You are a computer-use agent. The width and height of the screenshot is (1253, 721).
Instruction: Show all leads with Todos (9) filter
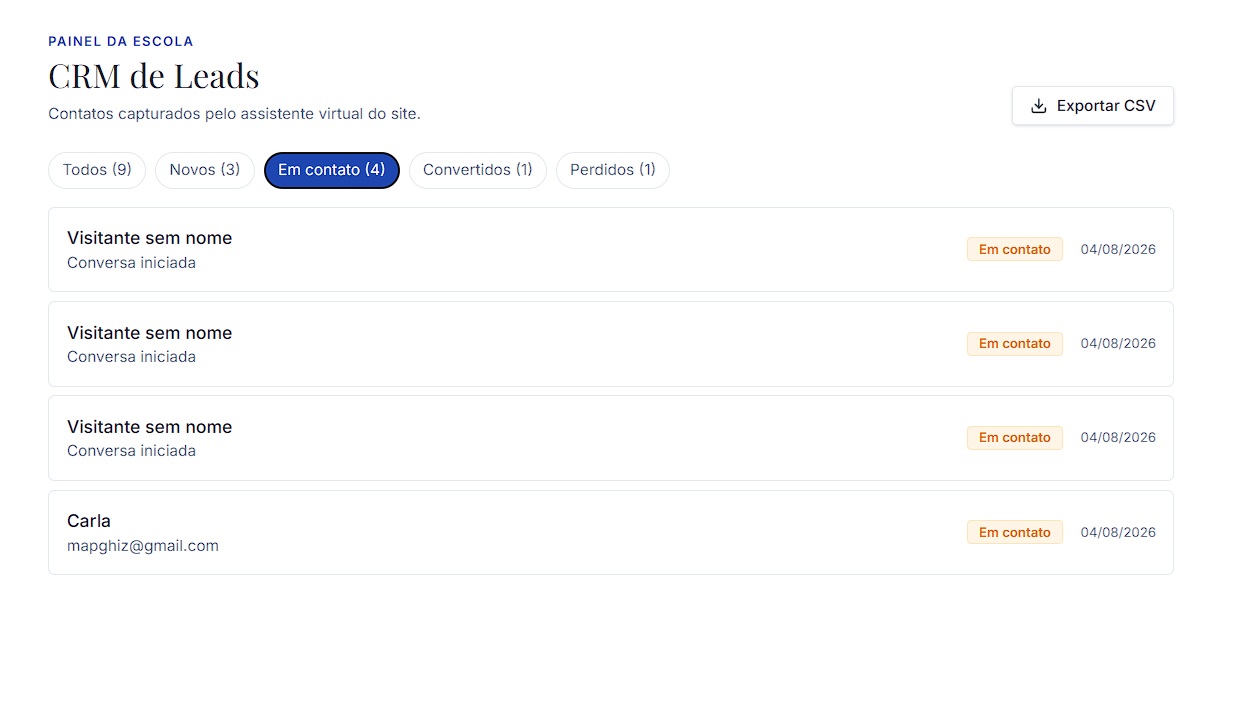(97, 170)
